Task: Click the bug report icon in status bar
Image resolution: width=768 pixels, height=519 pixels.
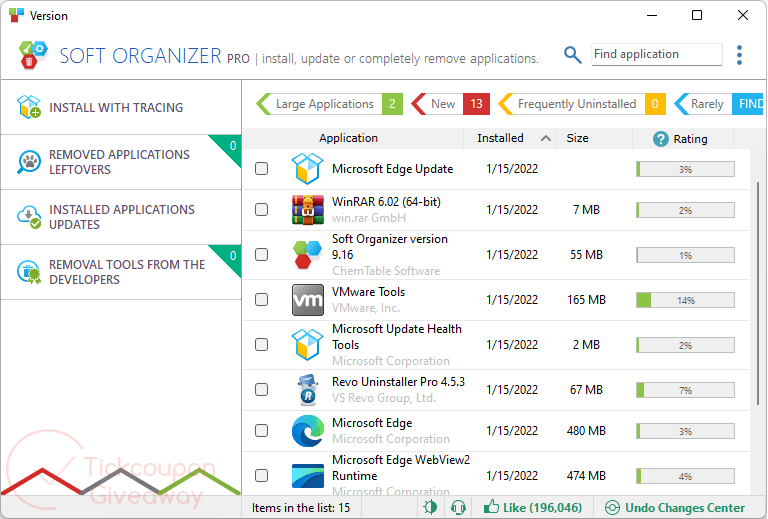Action: coord(430,507)
